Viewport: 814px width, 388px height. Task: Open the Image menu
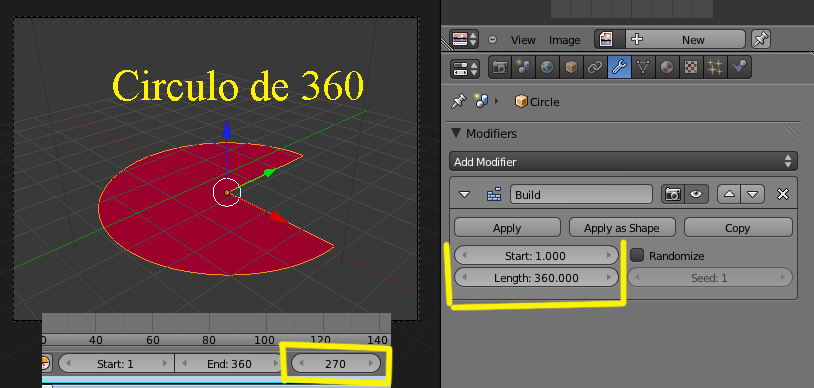coord(565,40)
